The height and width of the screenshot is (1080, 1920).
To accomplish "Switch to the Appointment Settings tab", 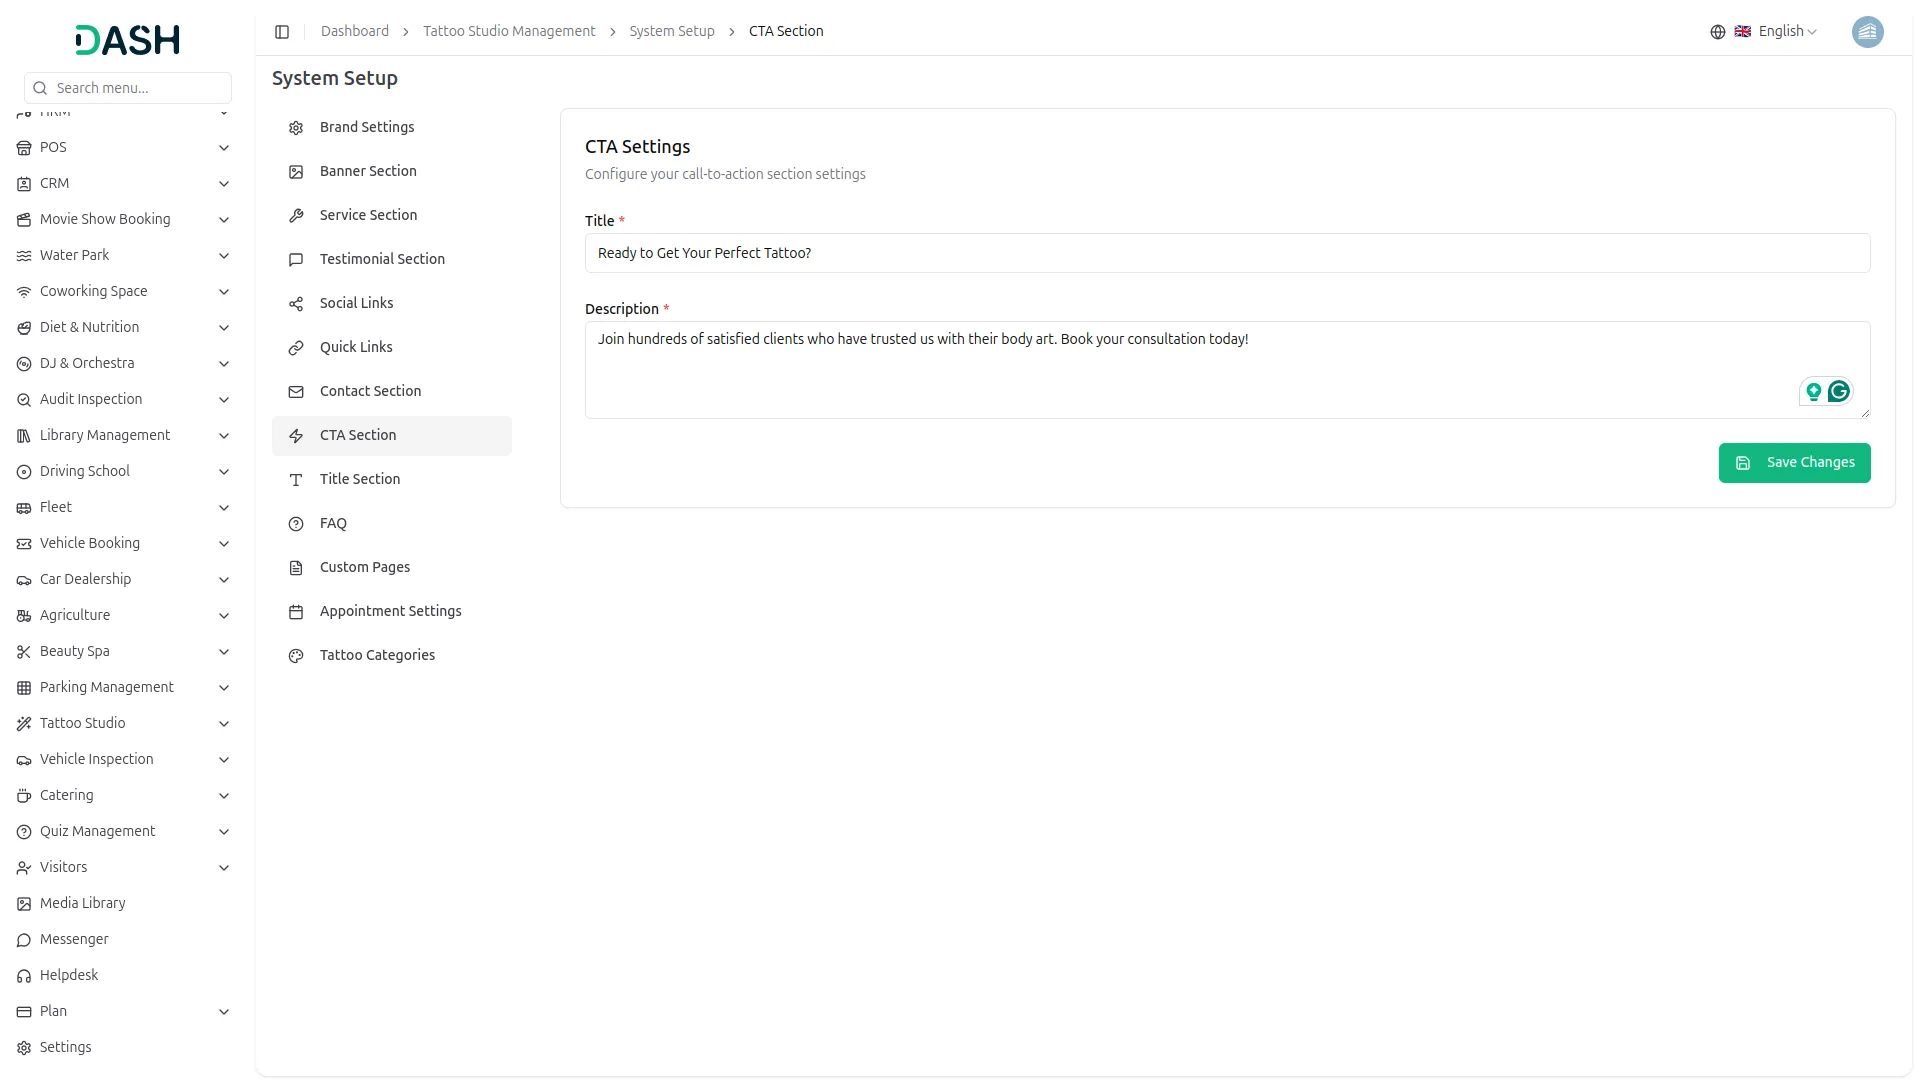I will coord(390,611).
